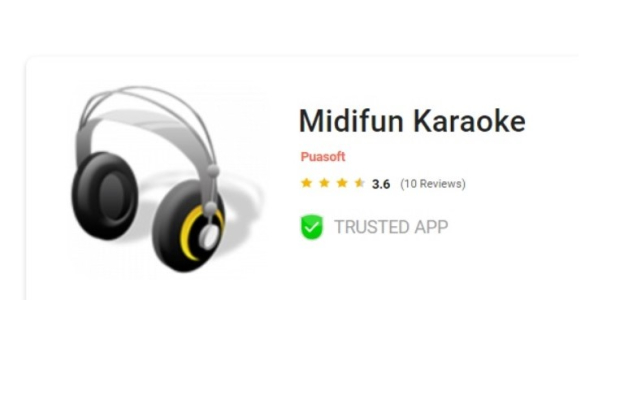Click the Midifun Karaoke headphones app icon

point(166,179)
